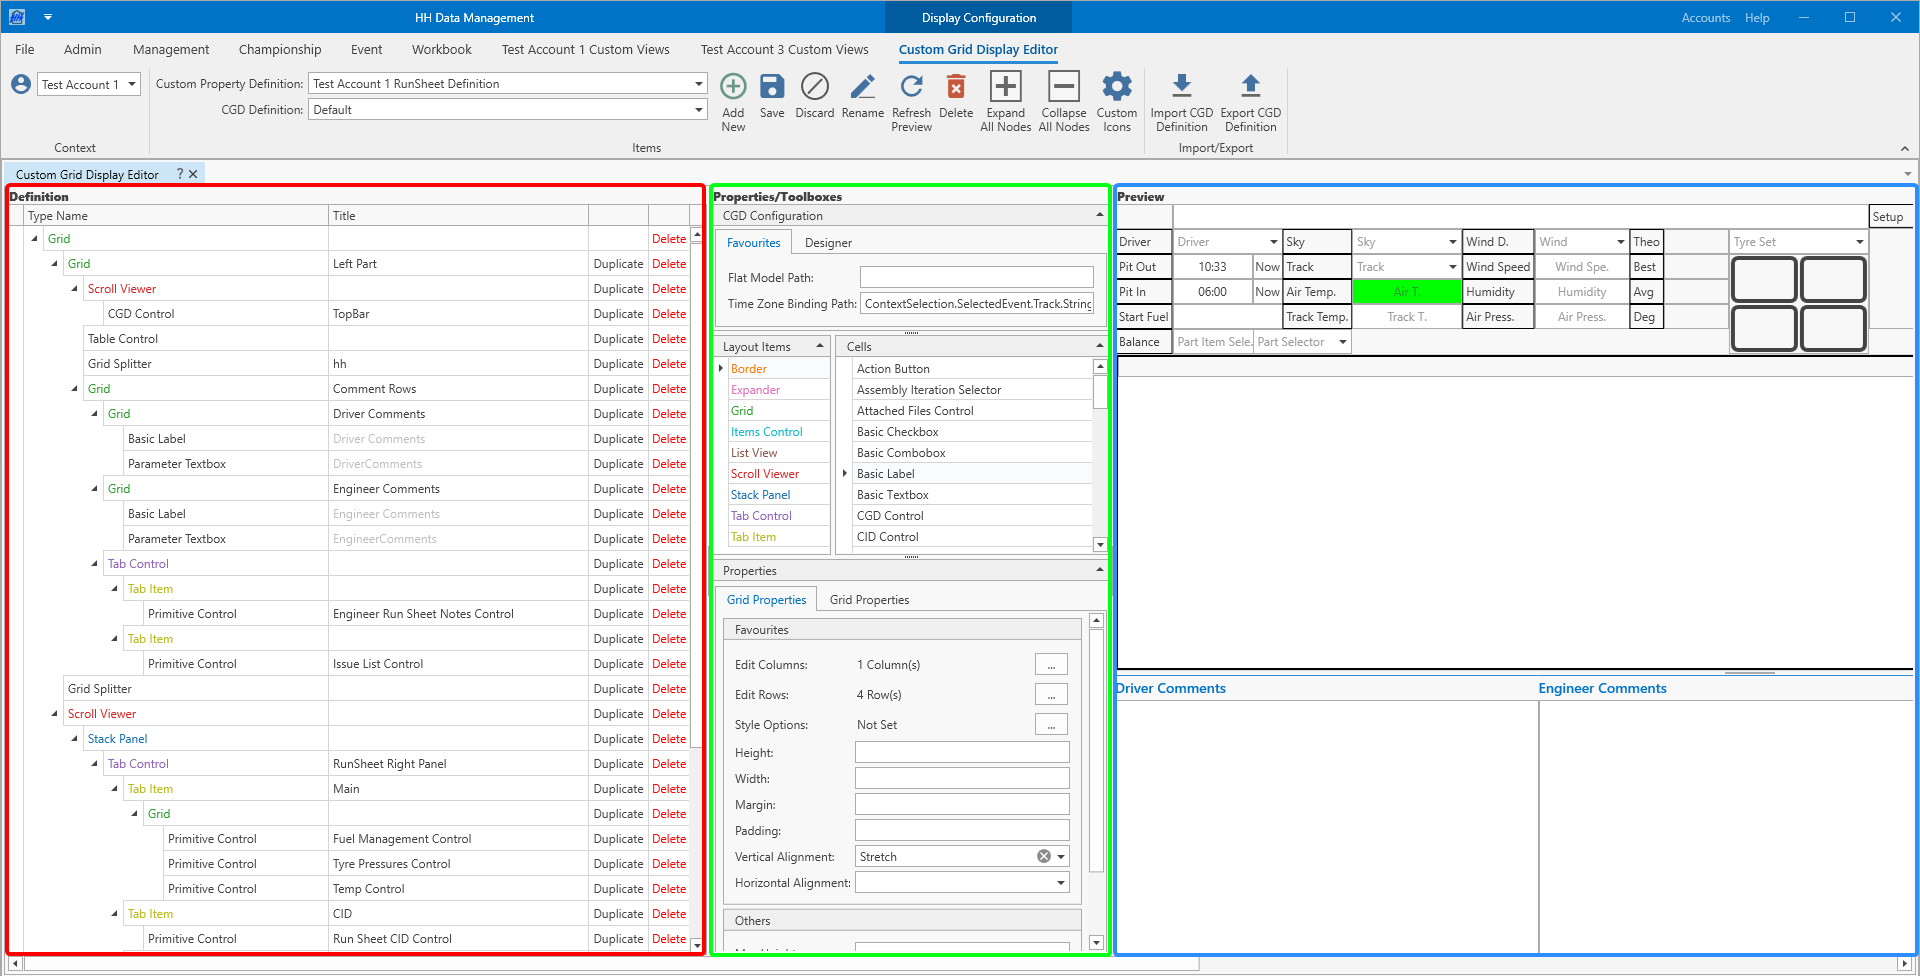Open the Custom Property Definition dropdown

[699, 84]
